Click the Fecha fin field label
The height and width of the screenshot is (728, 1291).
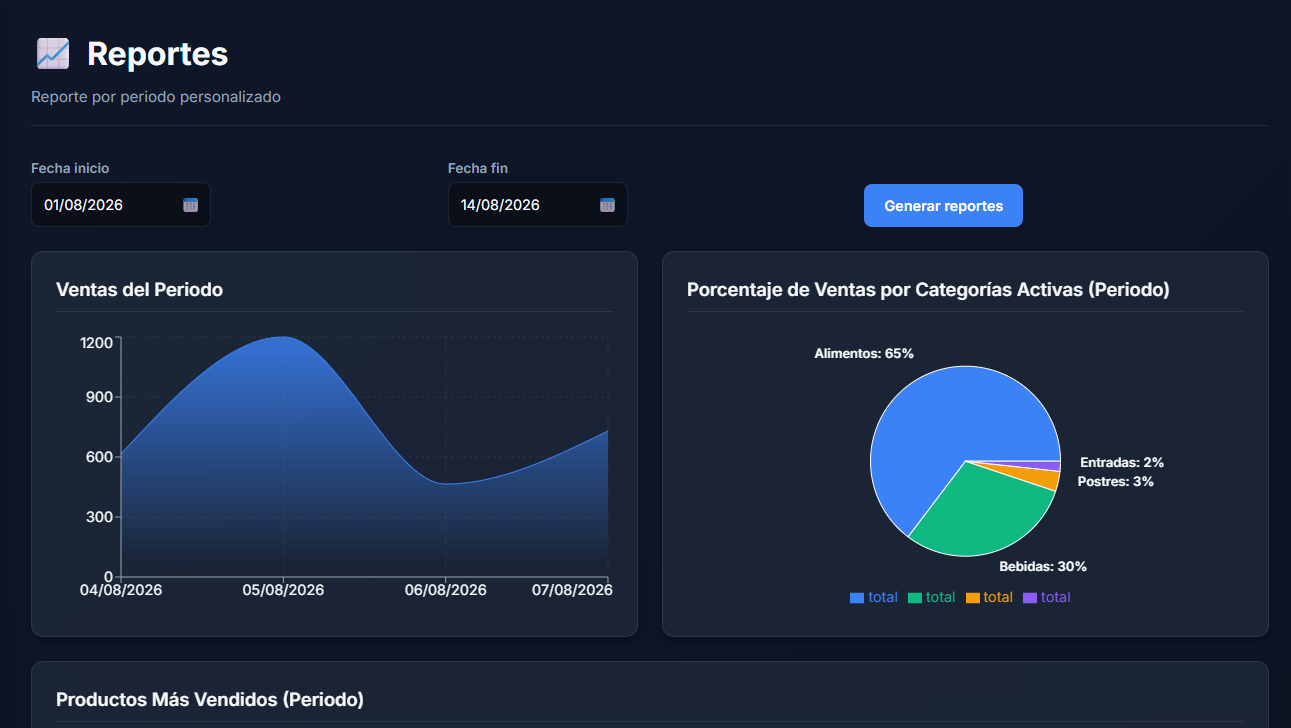pos(478,168)
